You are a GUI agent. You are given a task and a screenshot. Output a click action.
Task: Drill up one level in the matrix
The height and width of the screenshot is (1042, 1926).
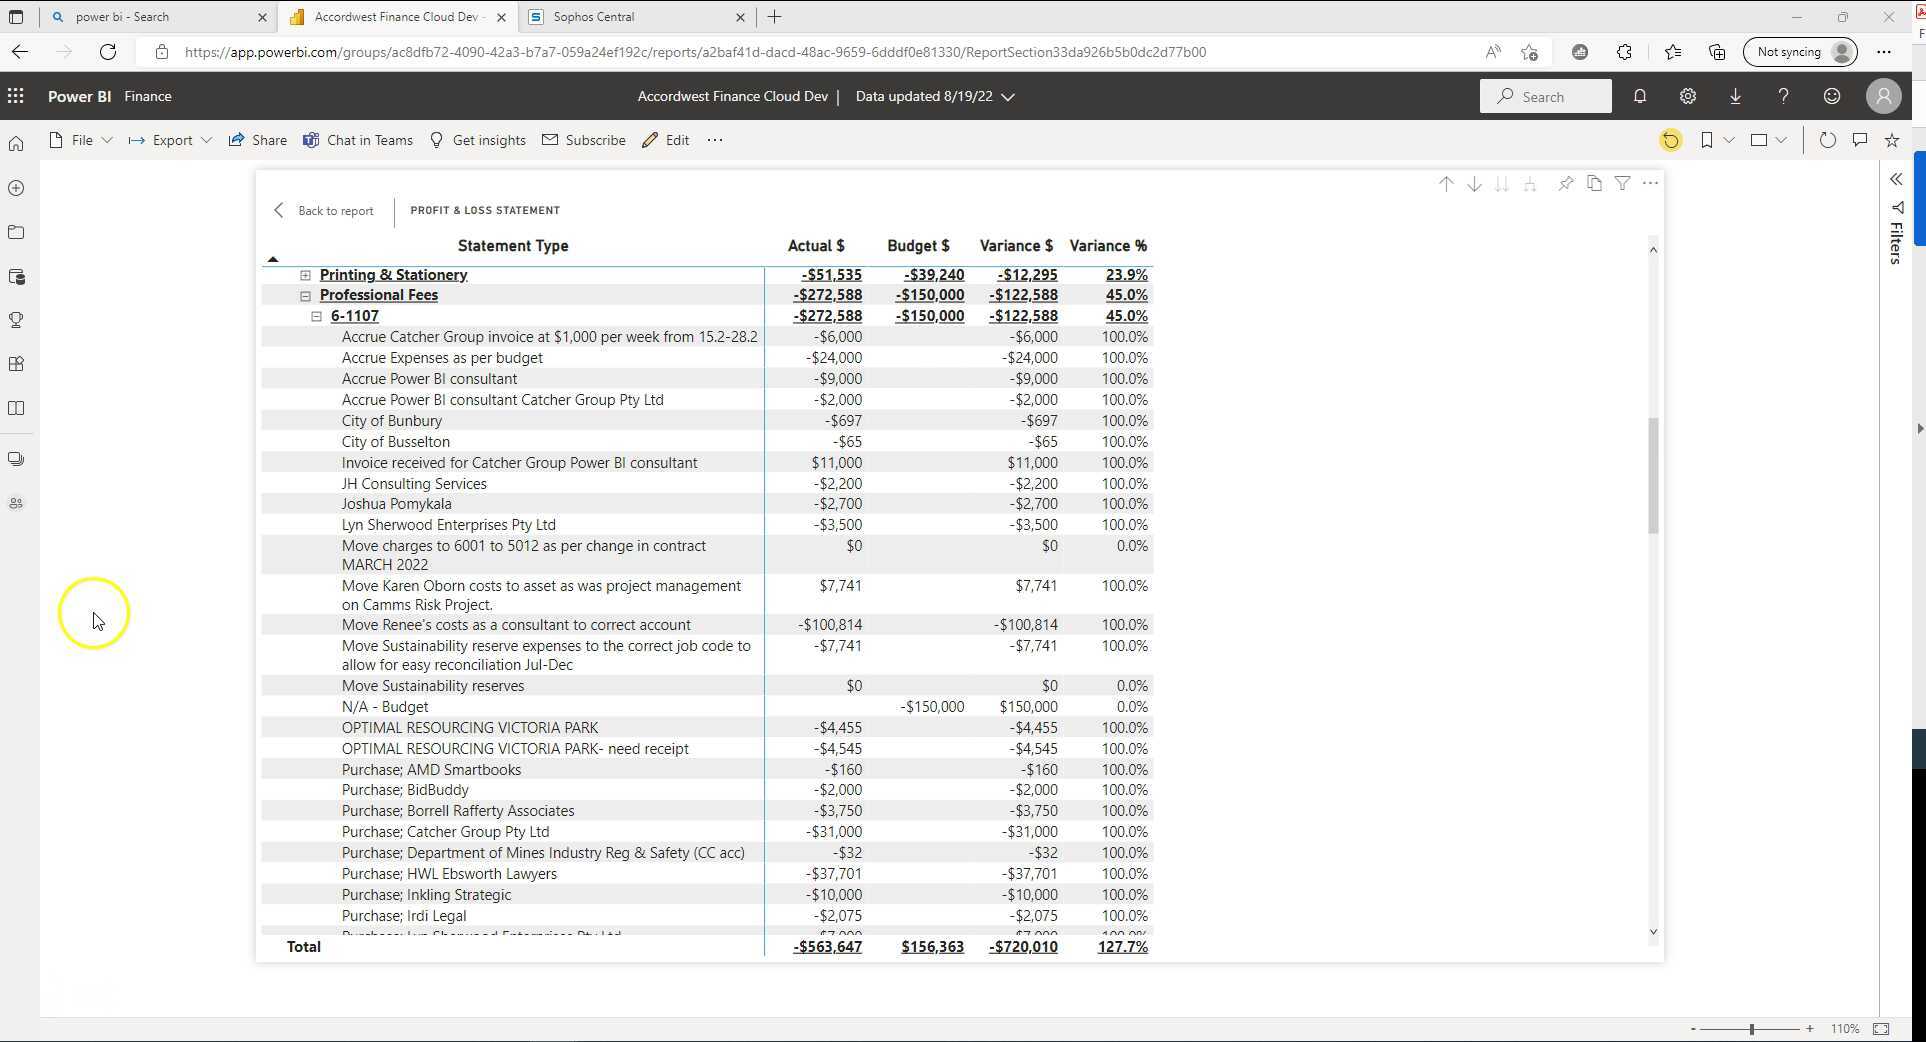[x=1446, y=184]
